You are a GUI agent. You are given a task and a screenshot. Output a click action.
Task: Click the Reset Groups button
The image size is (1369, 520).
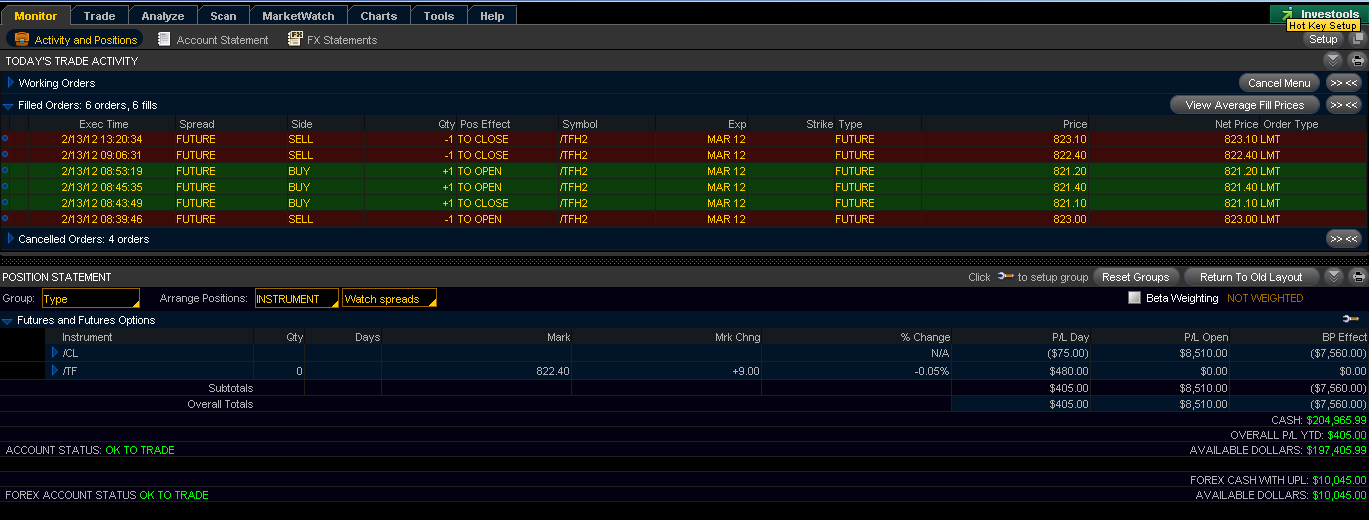(x=1136, y=277)
